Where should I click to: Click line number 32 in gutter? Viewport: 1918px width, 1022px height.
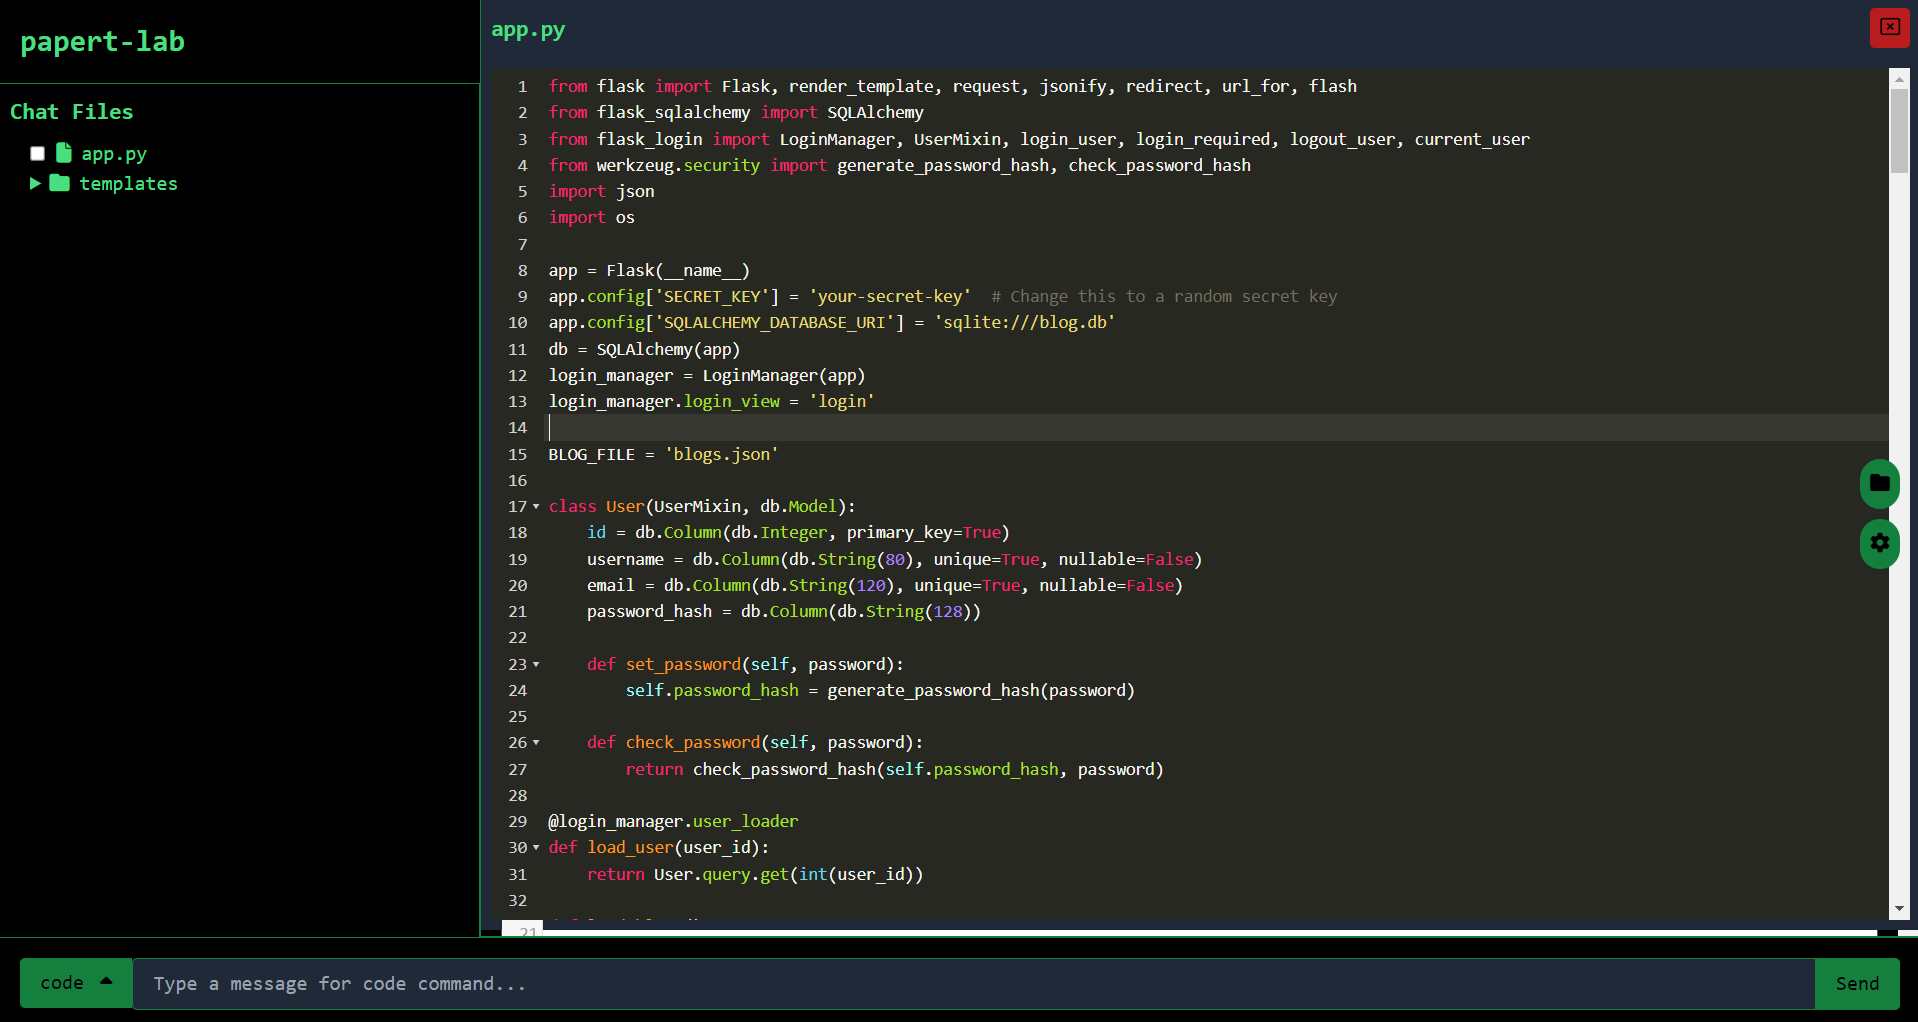coord(517,900)
